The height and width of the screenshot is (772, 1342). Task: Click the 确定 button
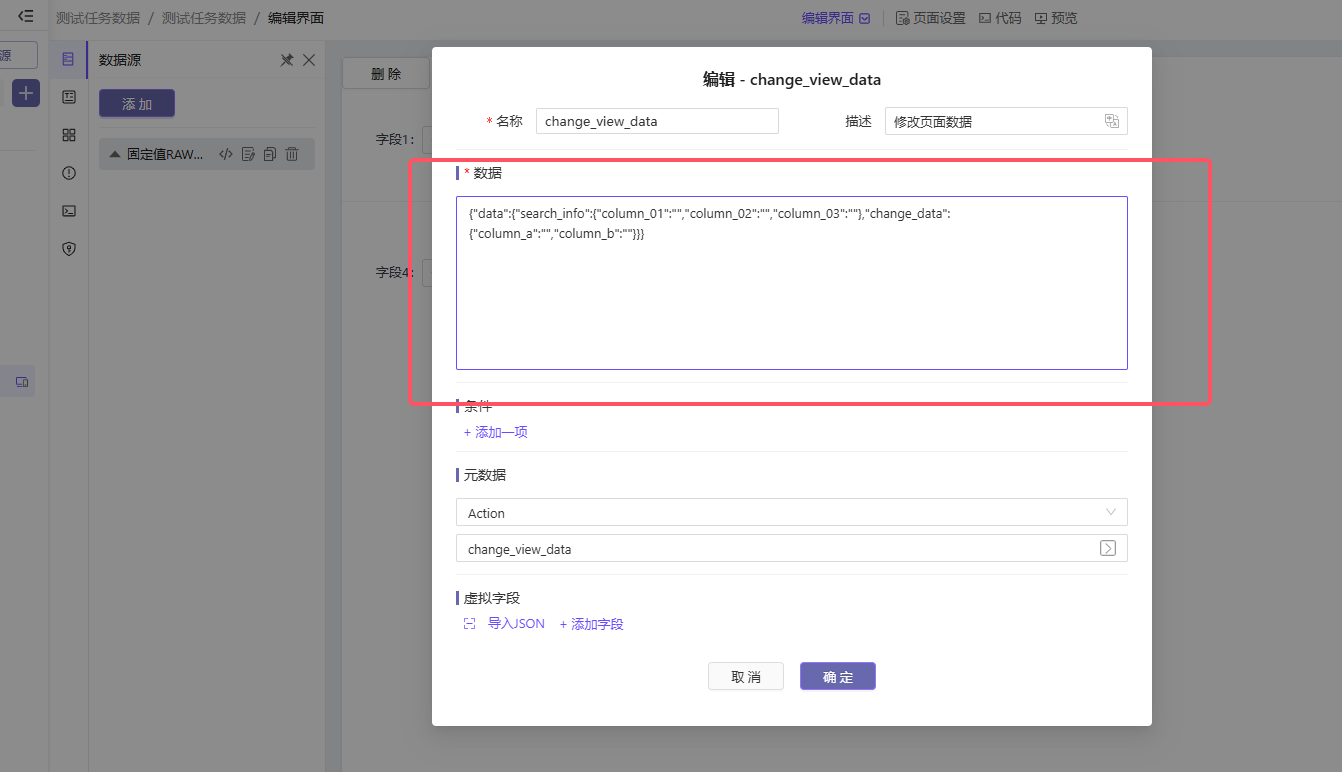coord(838,676)
